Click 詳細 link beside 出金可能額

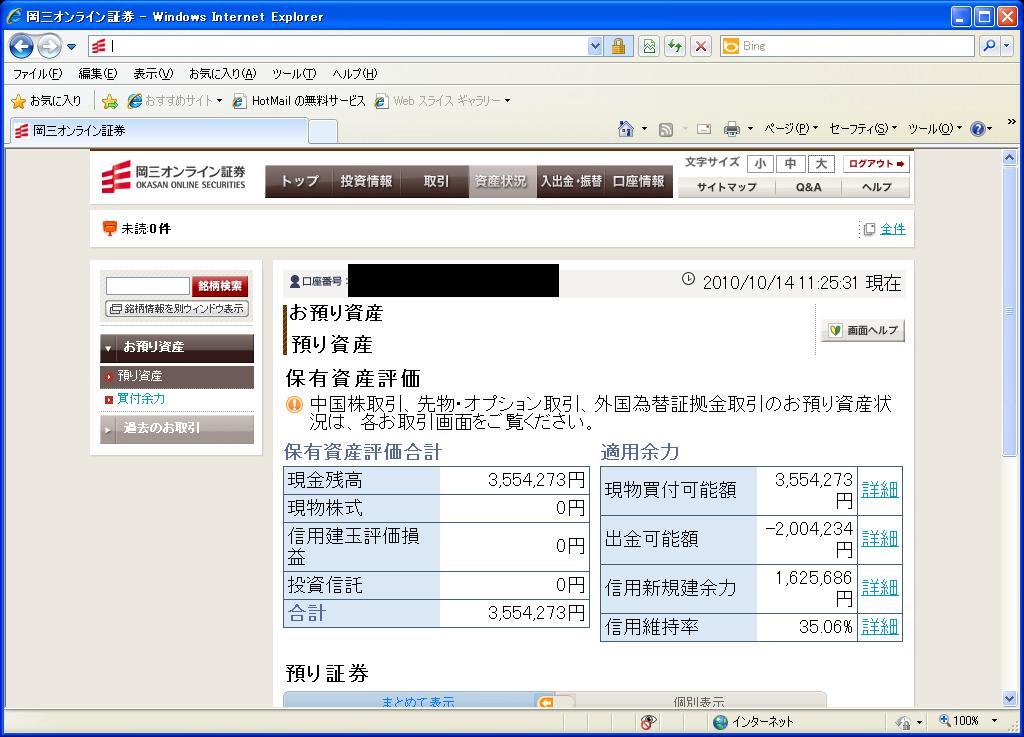click(879, 539)
